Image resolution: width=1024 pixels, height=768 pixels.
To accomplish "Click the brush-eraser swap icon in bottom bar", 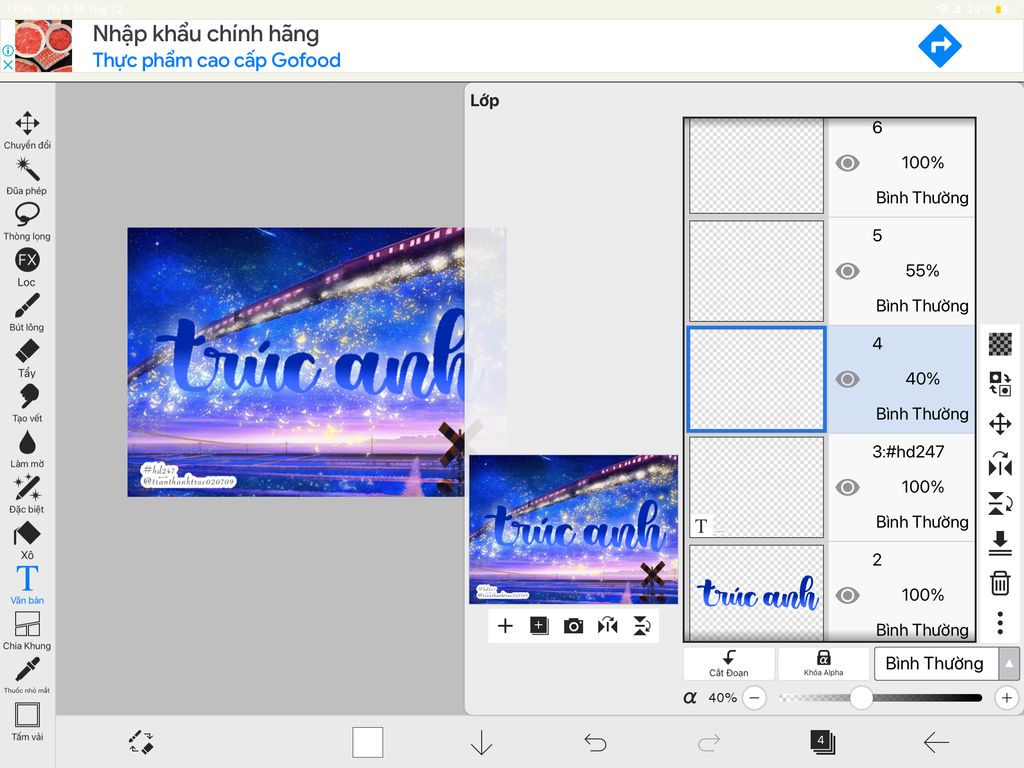I will (141, 742).
